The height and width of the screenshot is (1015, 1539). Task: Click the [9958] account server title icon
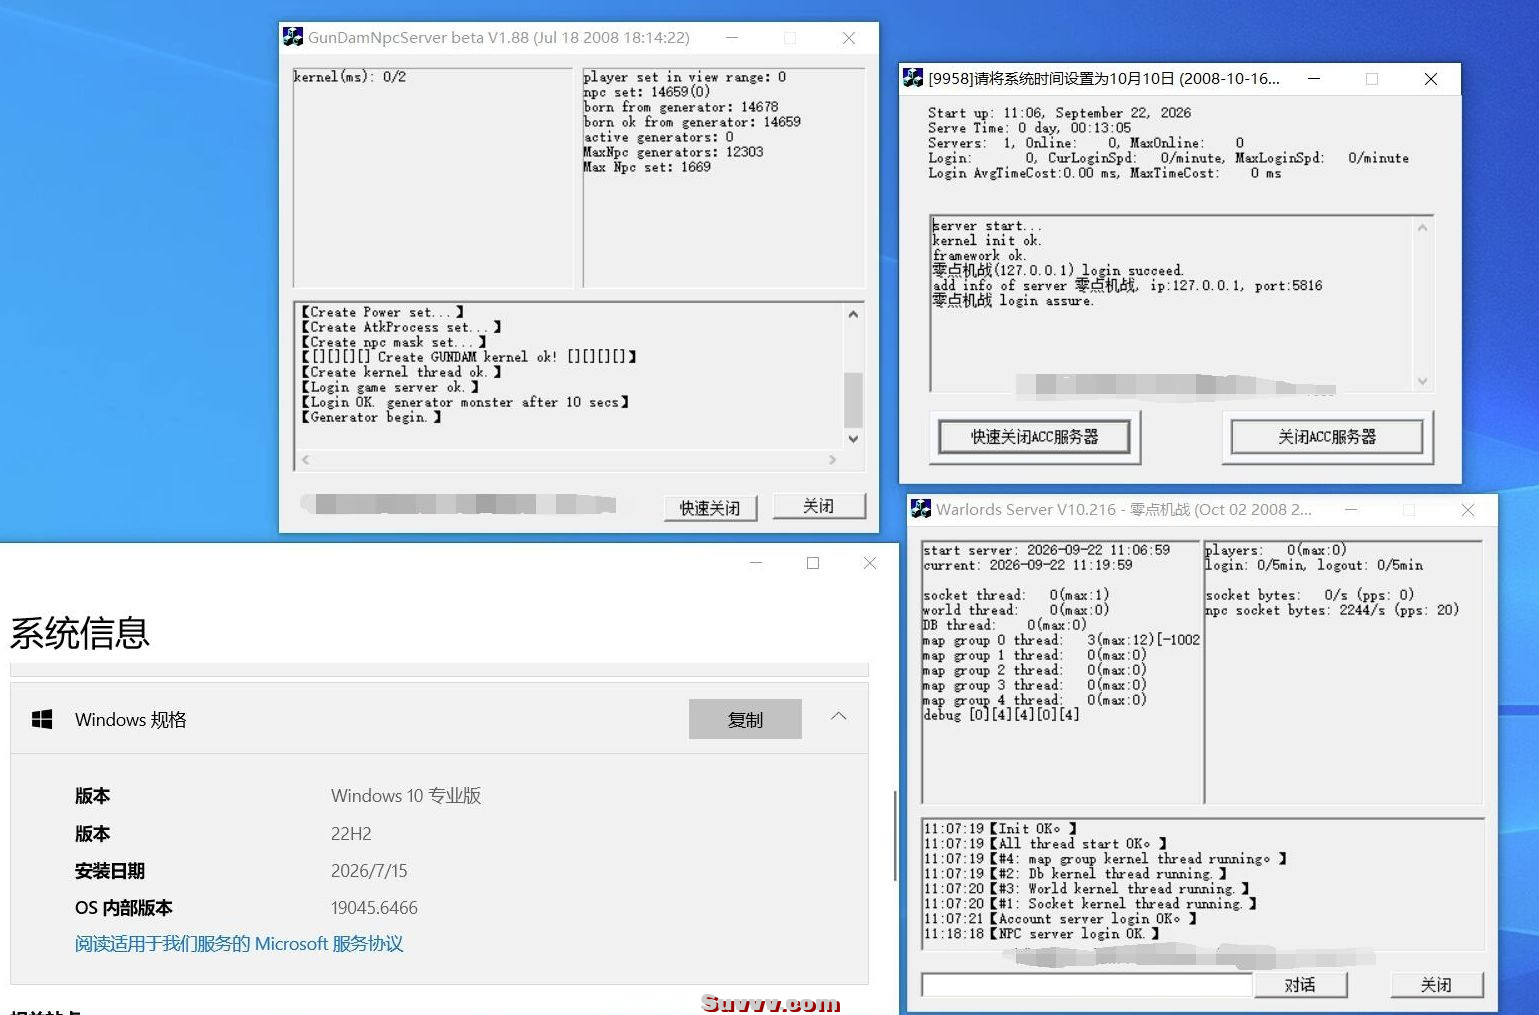pos(912,78)
